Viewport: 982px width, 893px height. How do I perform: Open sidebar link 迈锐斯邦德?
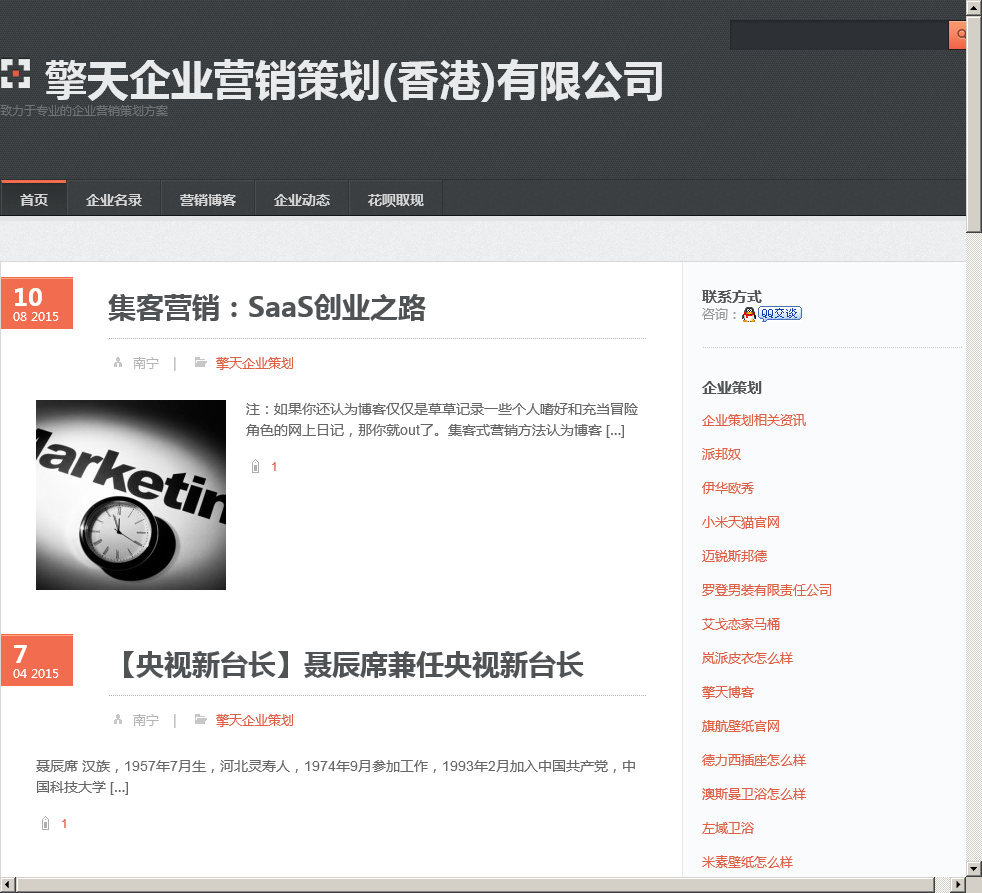[734, 555]
